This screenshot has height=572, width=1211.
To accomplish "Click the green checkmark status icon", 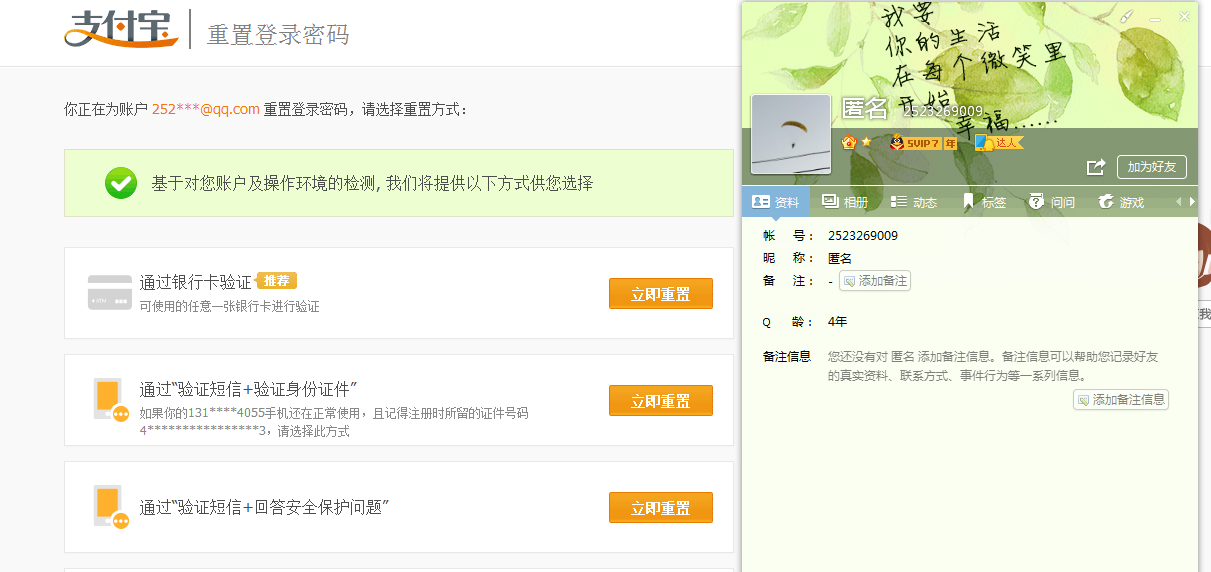I will (x=121, y=183).
